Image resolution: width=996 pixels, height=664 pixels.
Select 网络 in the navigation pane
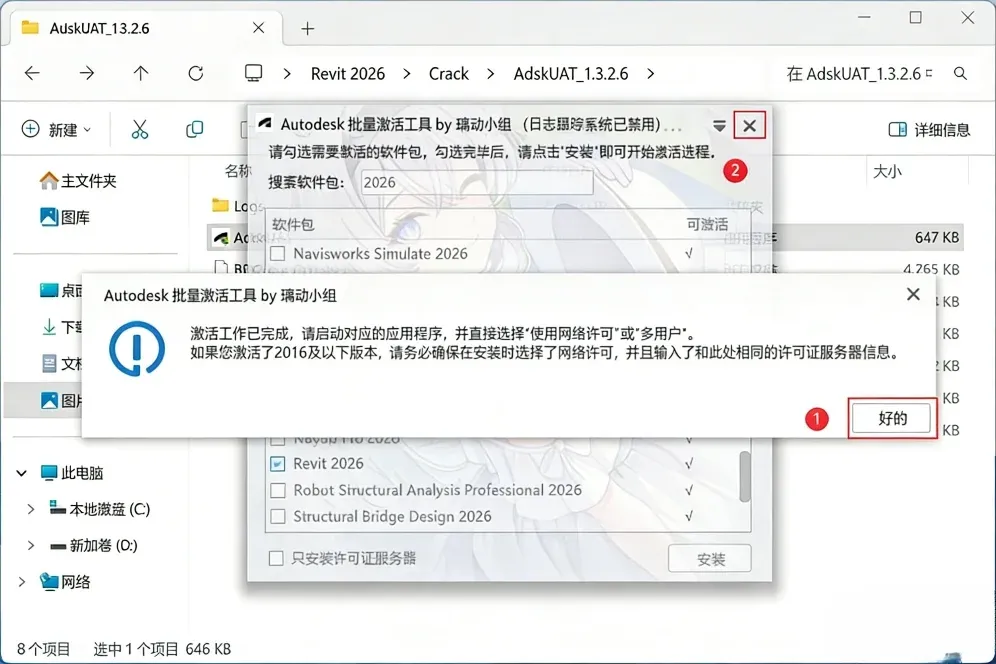tap(65, 581)
